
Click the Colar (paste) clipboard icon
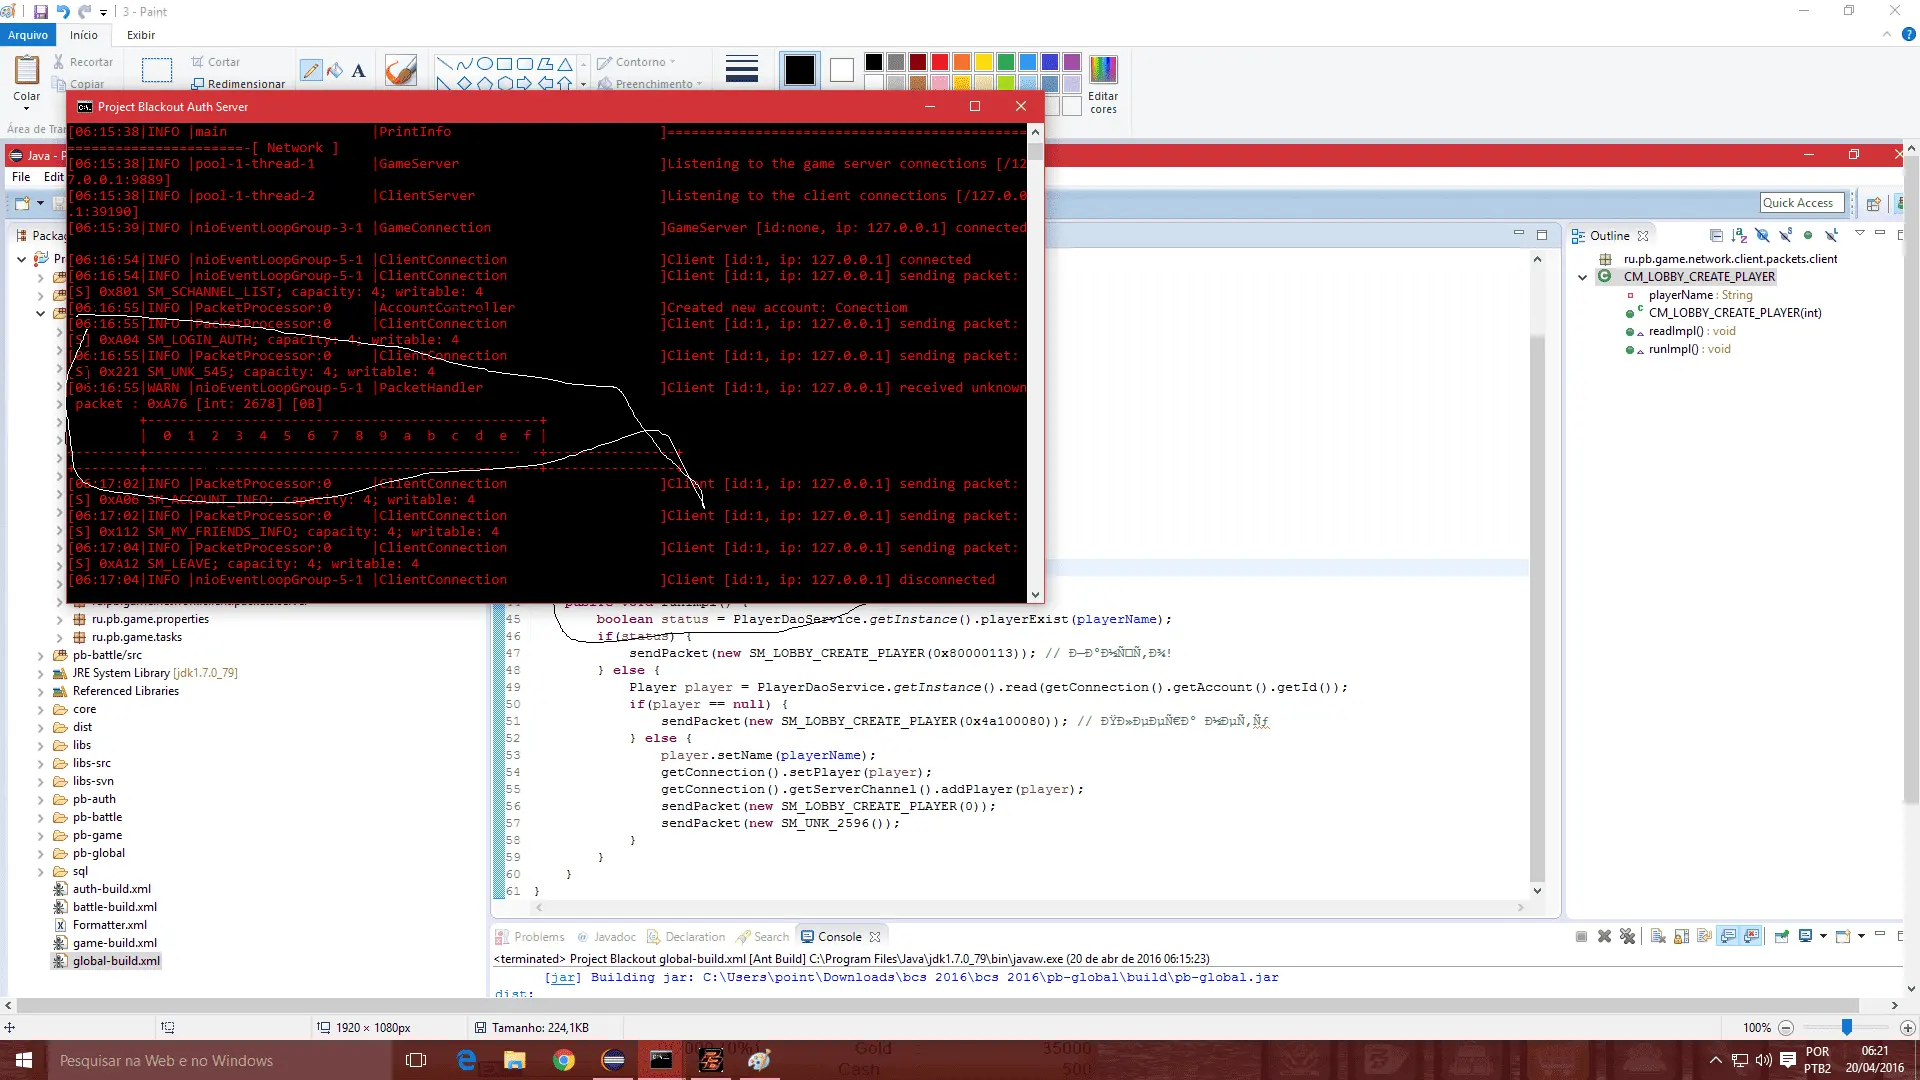27,70
